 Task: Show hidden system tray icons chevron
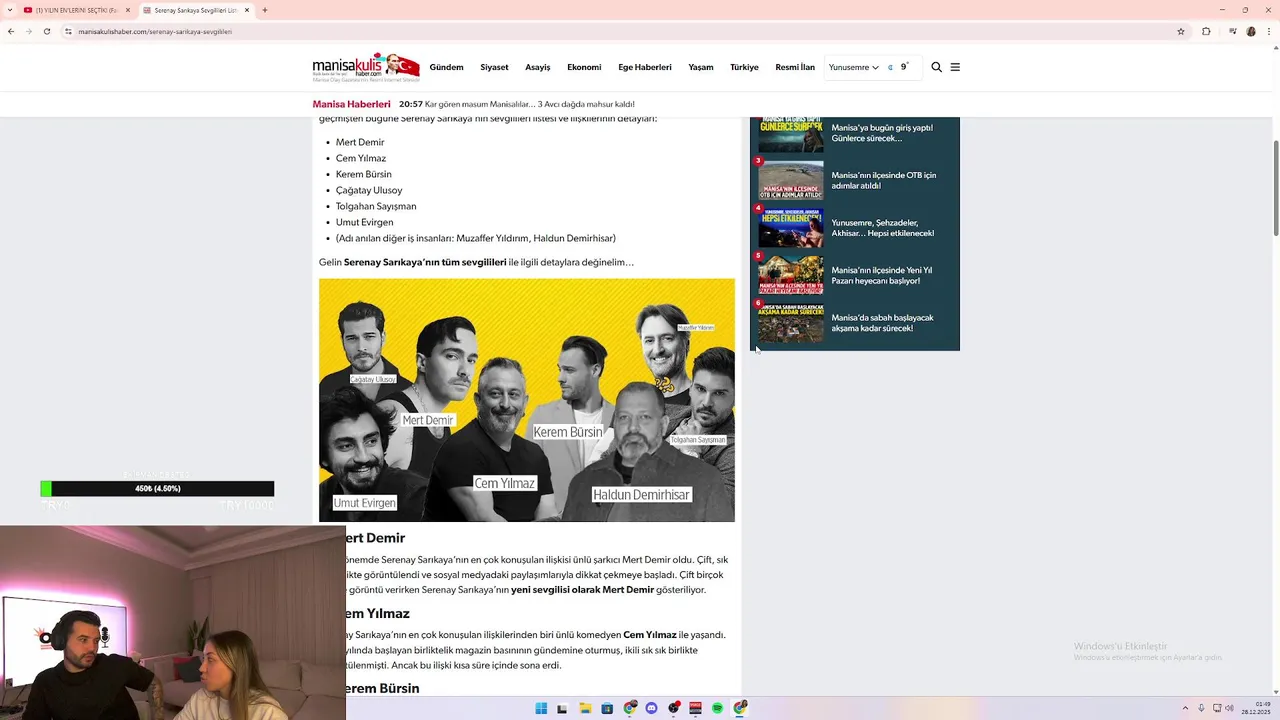coord(1186,708)
